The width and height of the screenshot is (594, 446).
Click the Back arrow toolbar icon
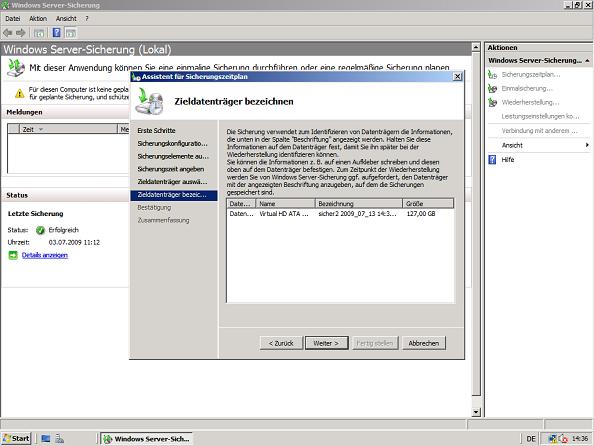pos(8,33)
